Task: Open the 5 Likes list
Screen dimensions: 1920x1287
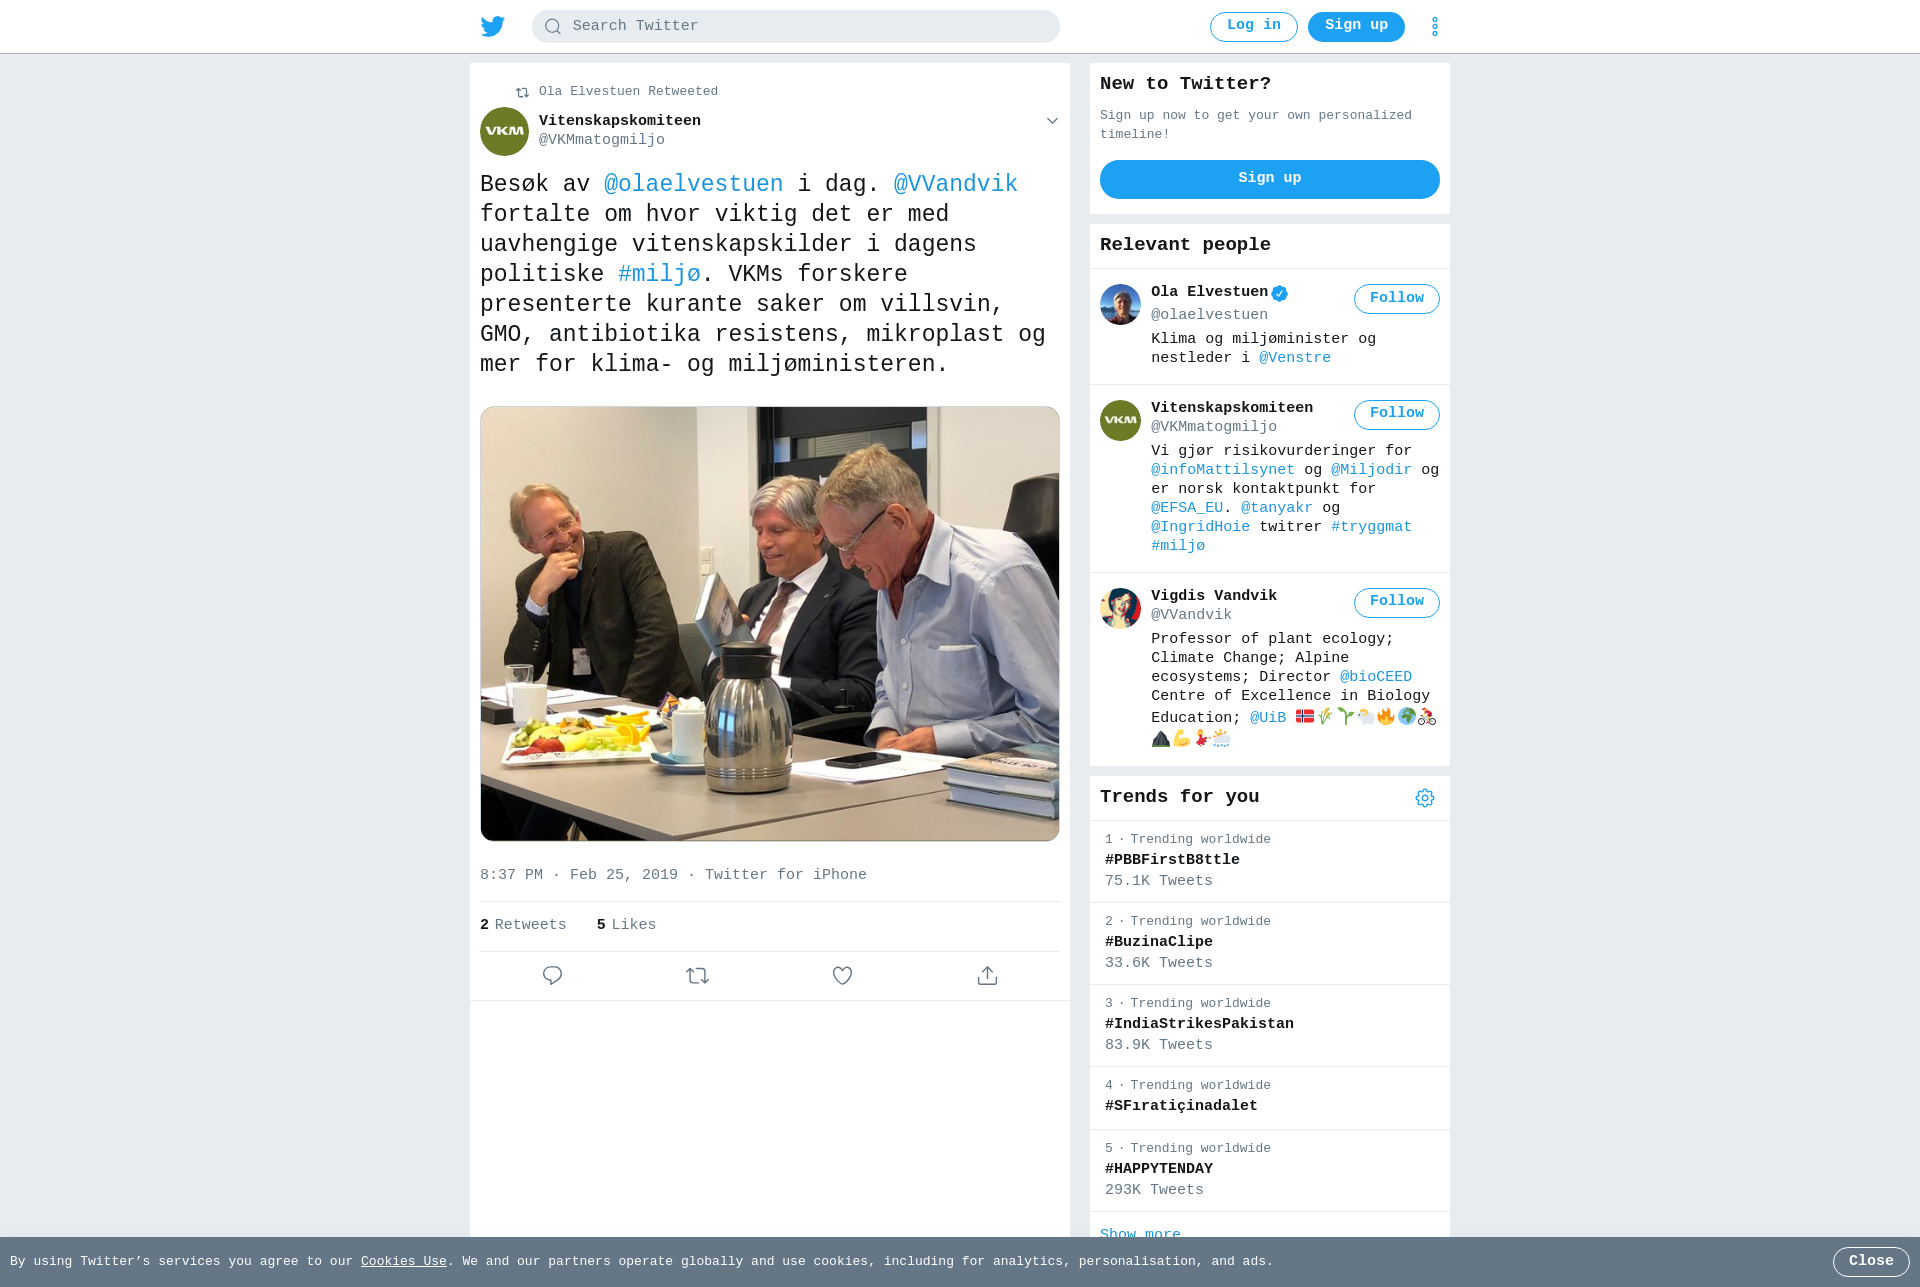Action: [x=626, y=925]
